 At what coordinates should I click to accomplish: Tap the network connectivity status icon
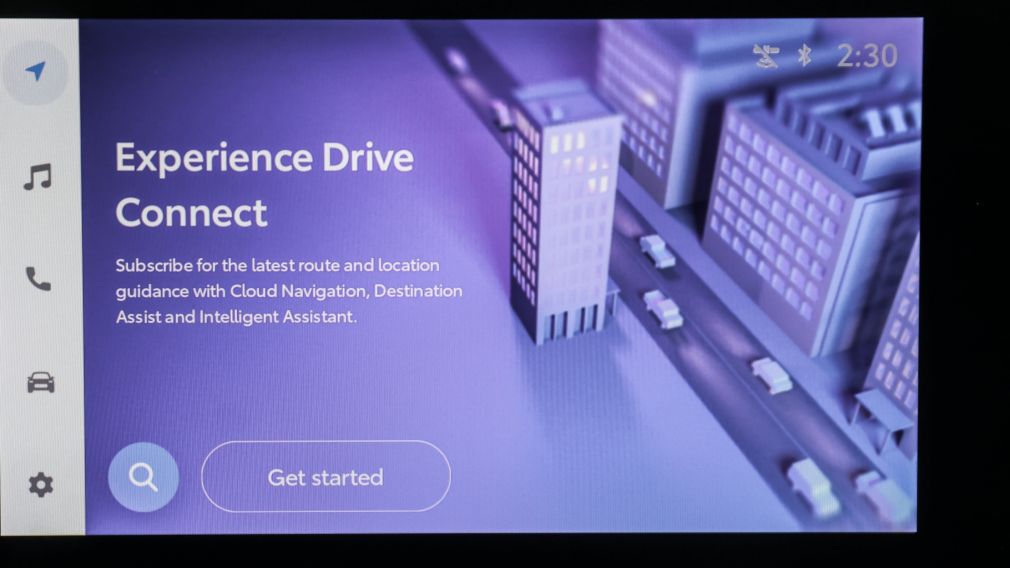click(766, 56)
